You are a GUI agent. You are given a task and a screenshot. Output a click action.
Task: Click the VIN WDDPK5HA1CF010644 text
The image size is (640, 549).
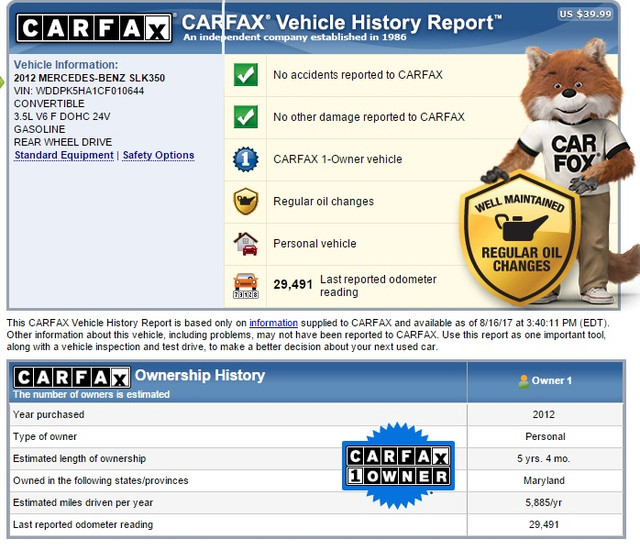click(79, 91)
